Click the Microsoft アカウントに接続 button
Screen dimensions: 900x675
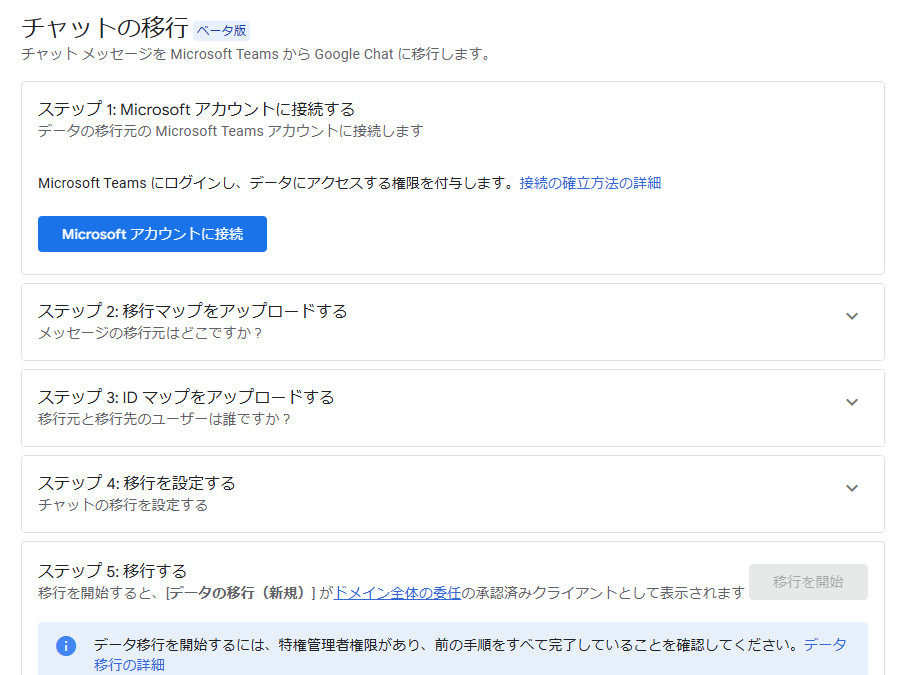pos(152,234)
